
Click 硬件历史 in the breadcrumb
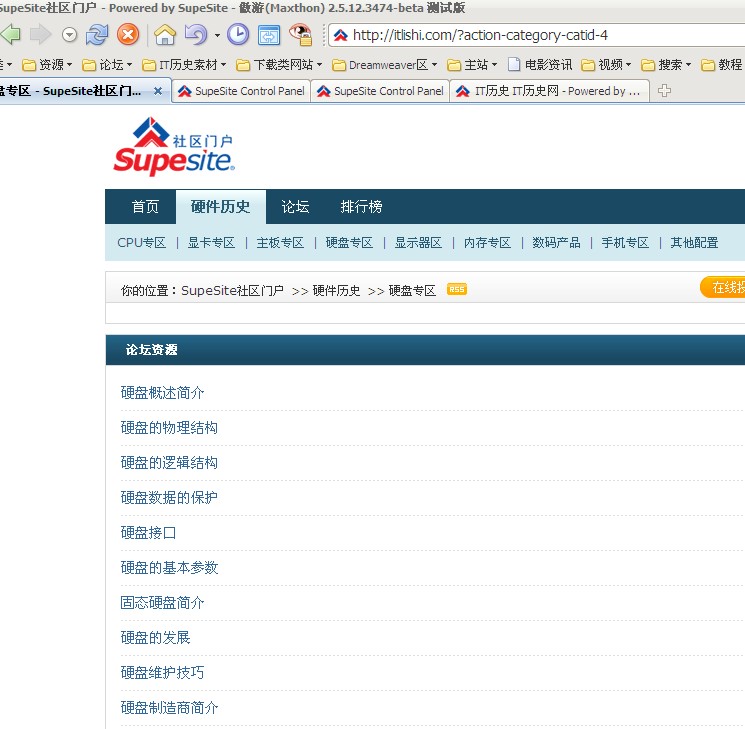[336, 290]
